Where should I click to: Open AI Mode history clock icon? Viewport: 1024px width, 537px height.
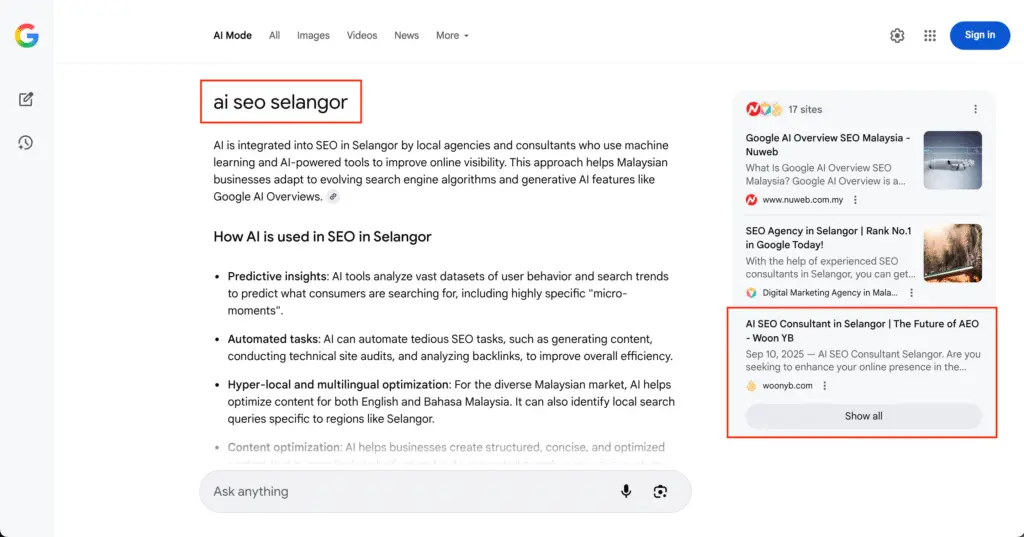click(x=25, y=142)
